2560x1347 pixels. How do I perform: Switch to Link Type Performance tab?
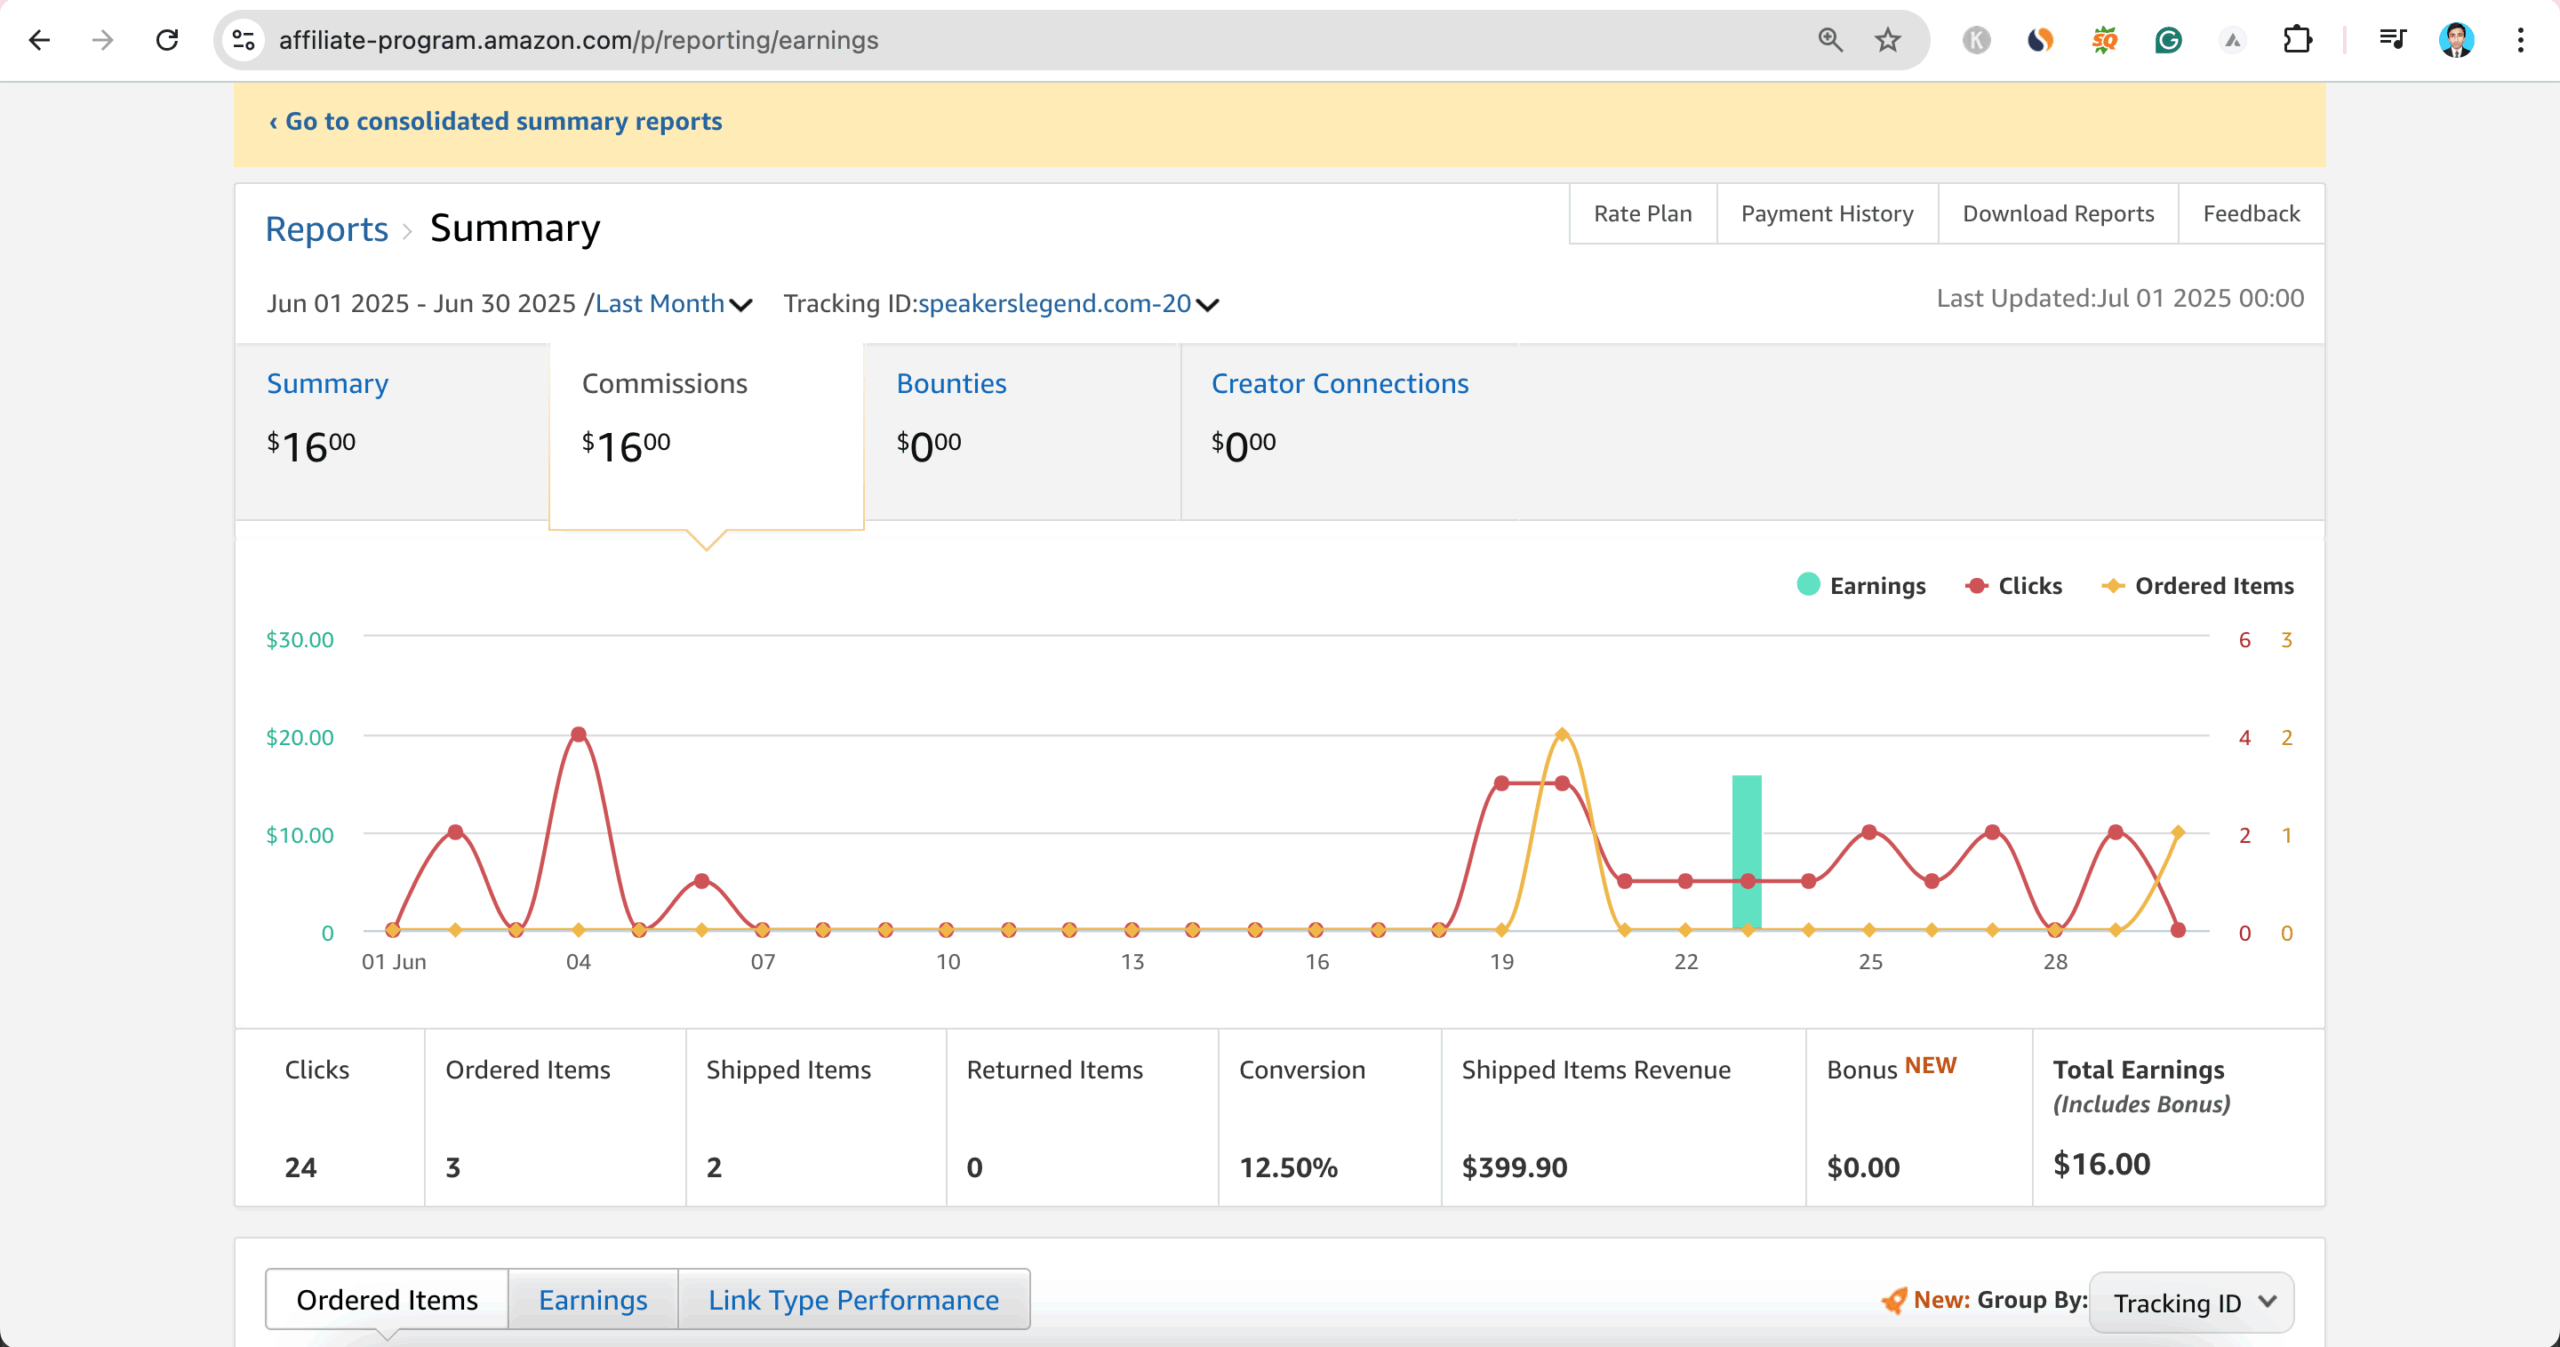tap(854, 1299)
